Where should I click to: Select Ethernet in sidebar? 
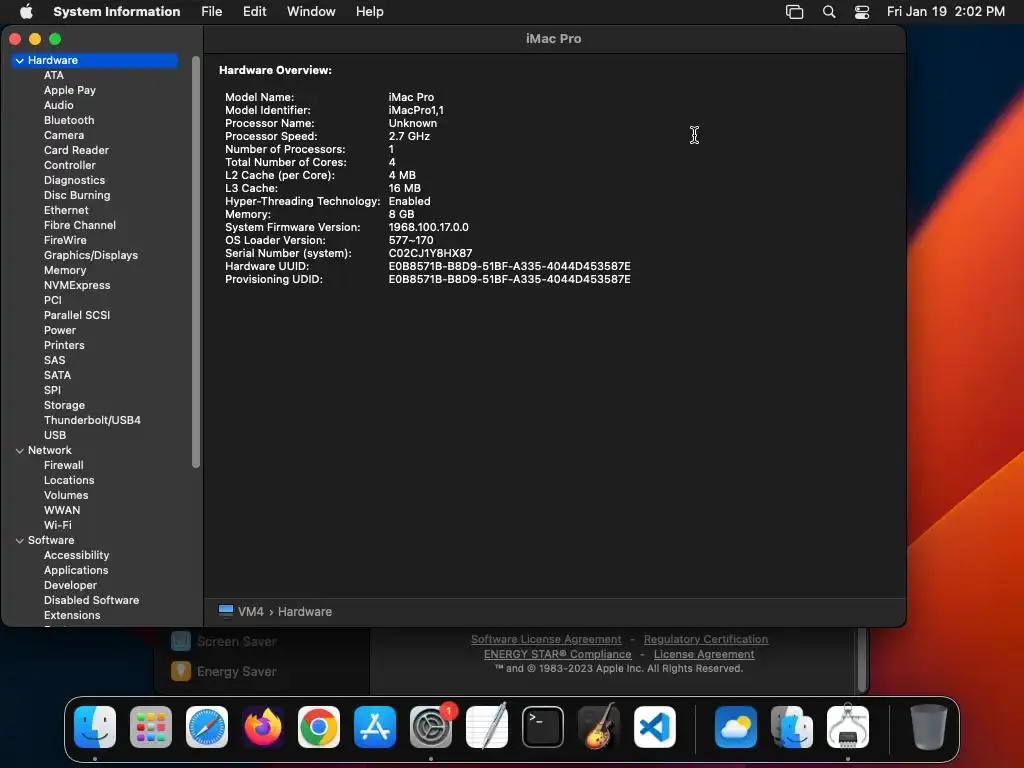pos(66,210)
